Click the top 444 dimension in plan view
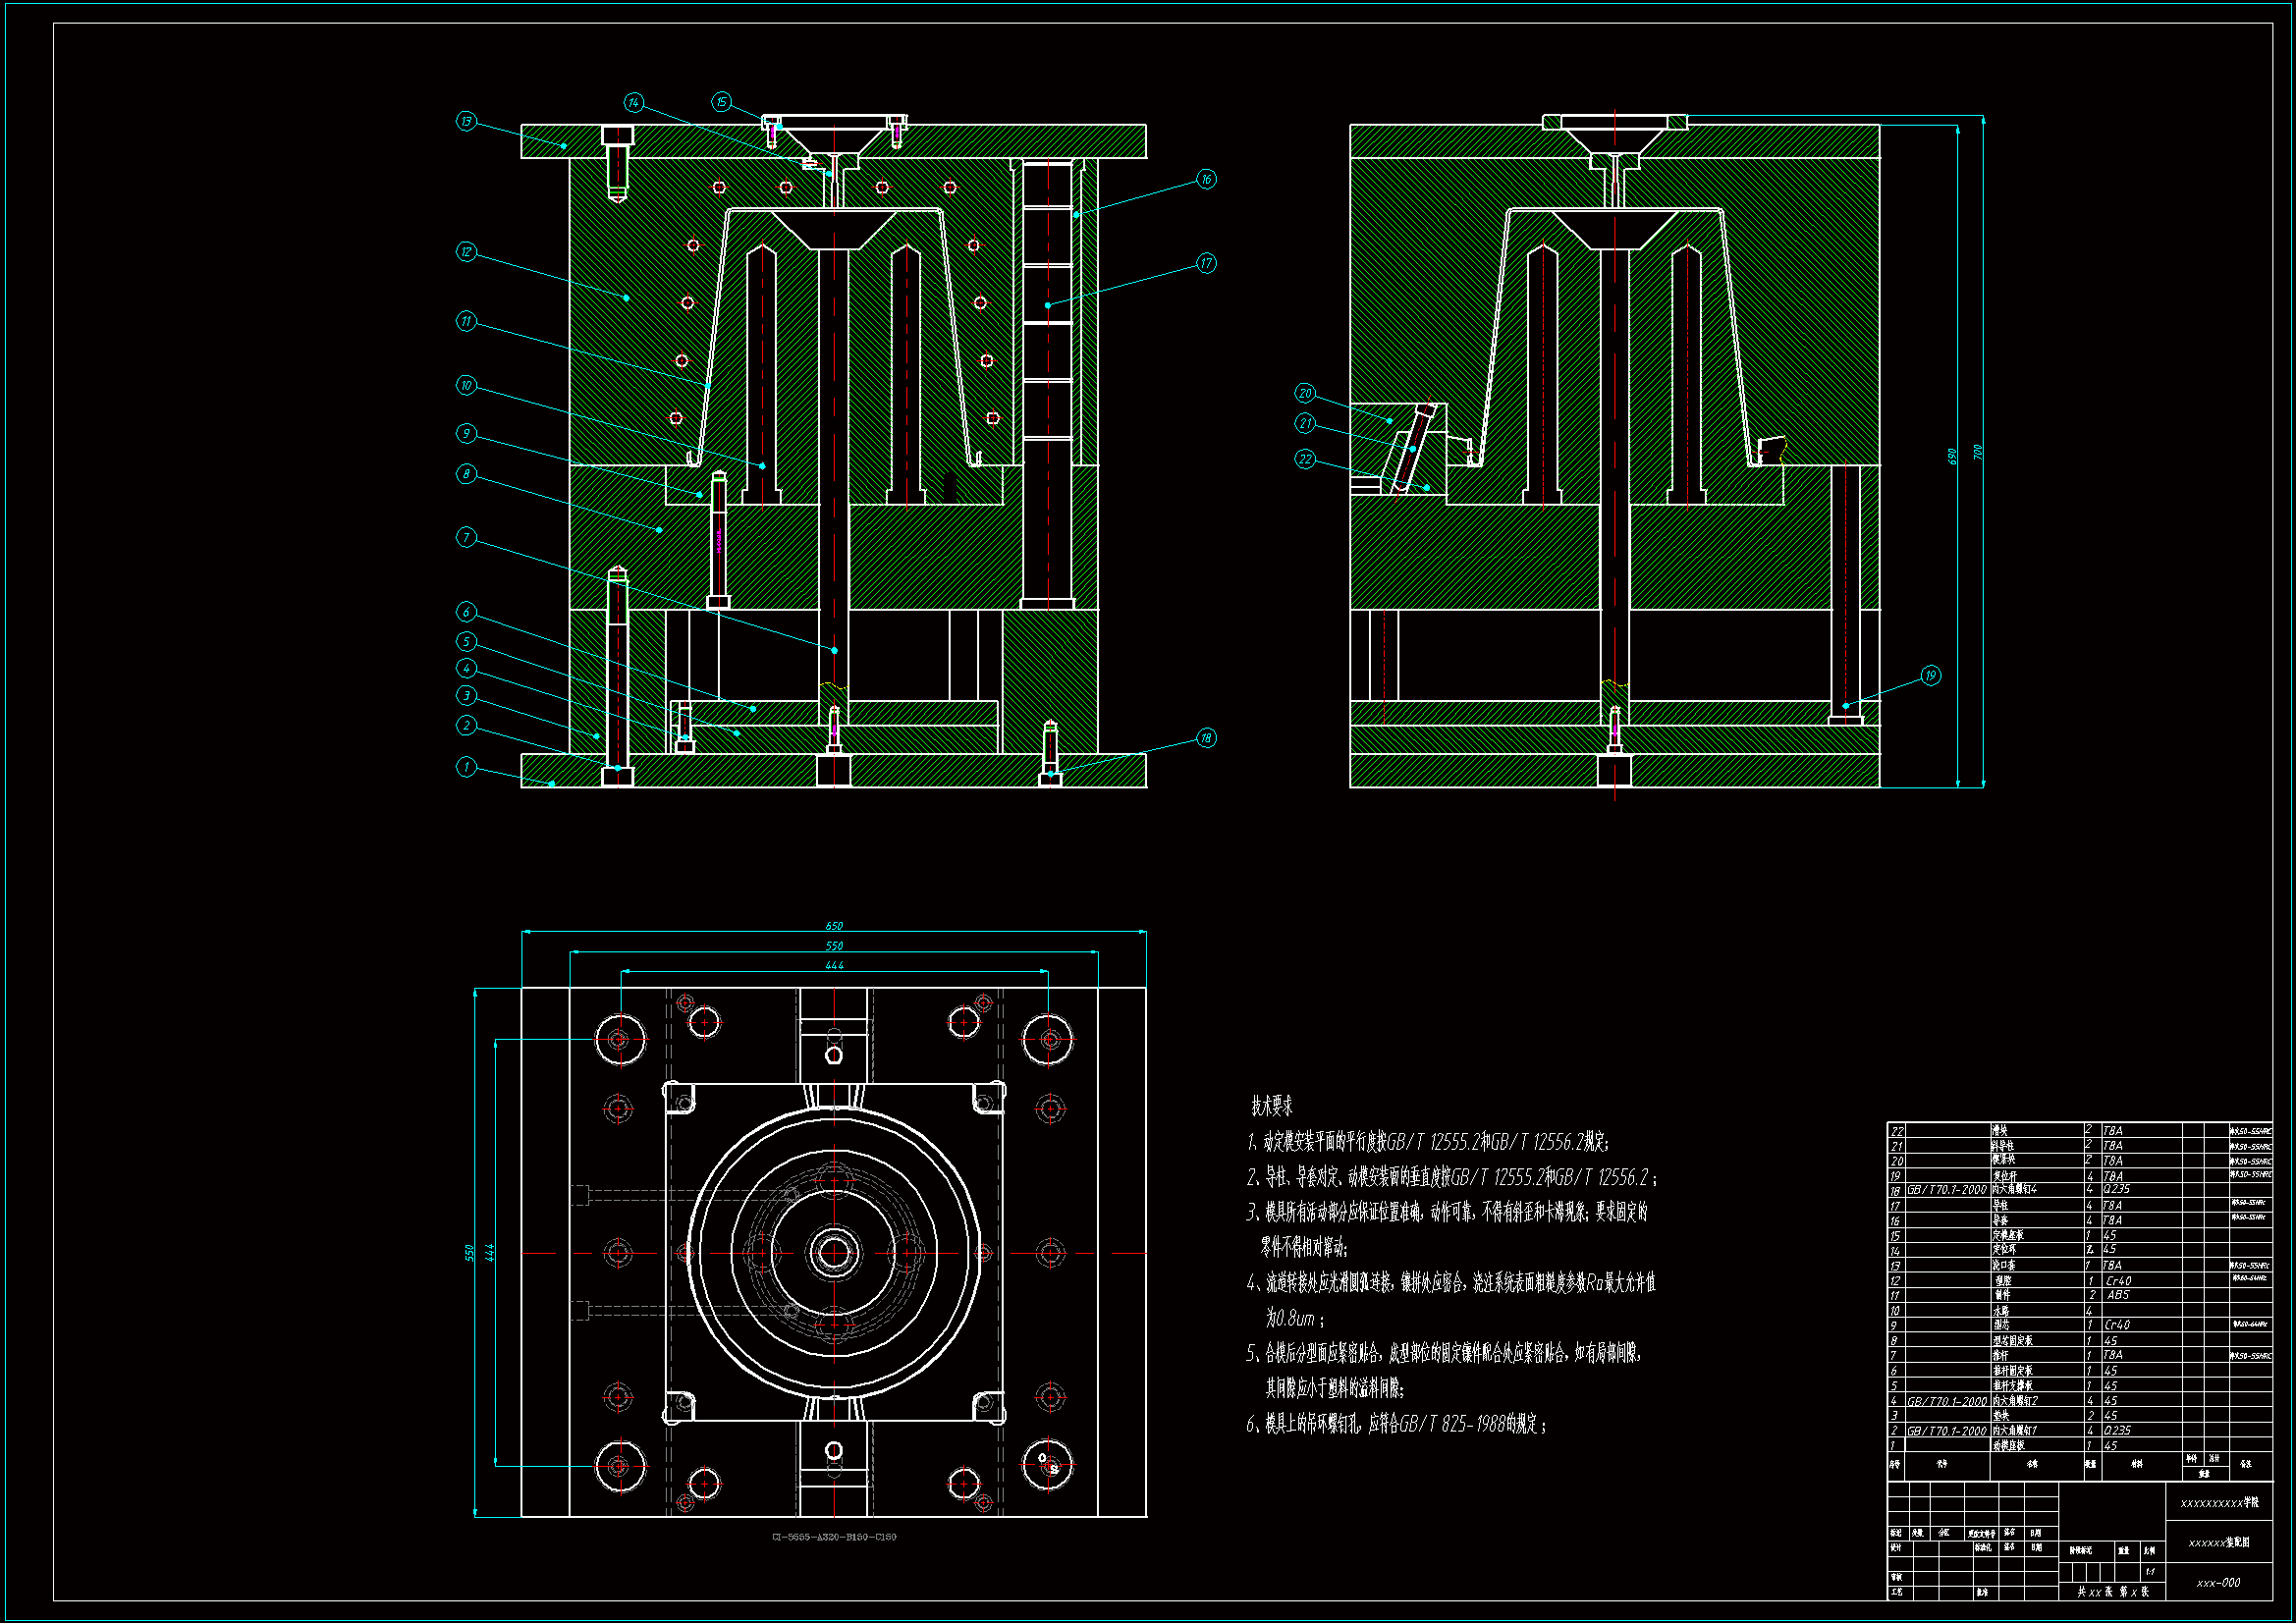 click(x=834, y=966)
